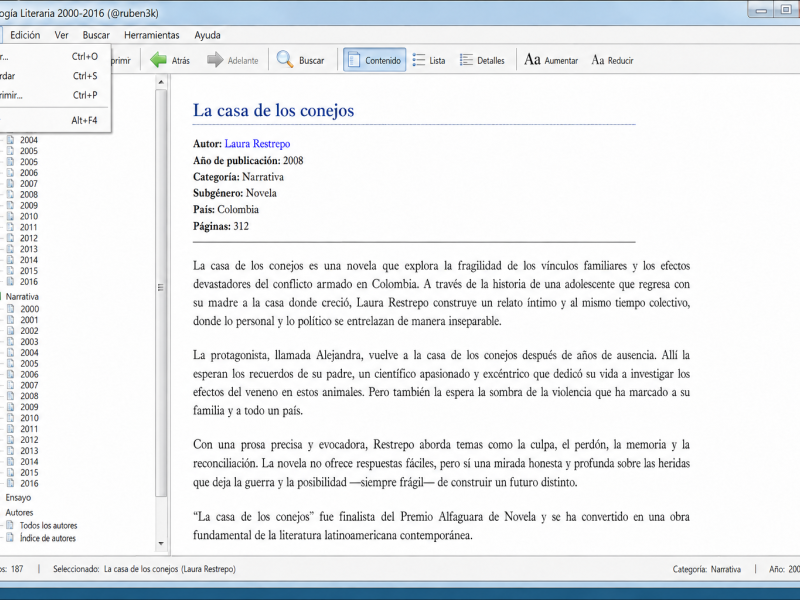Click the tree panel scrollbar up arrow
Image resolution: width=800 pixels, height=600 pixels.
(x=161, y=82)
